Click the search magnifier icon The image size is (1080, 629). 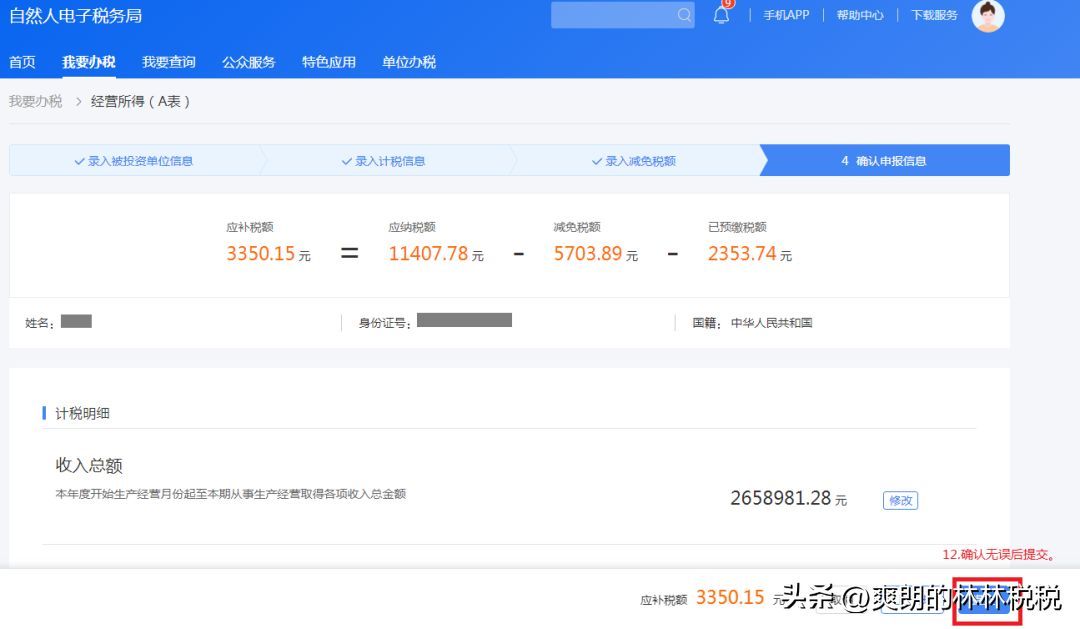pyautogui.click(x=683, y=16)
